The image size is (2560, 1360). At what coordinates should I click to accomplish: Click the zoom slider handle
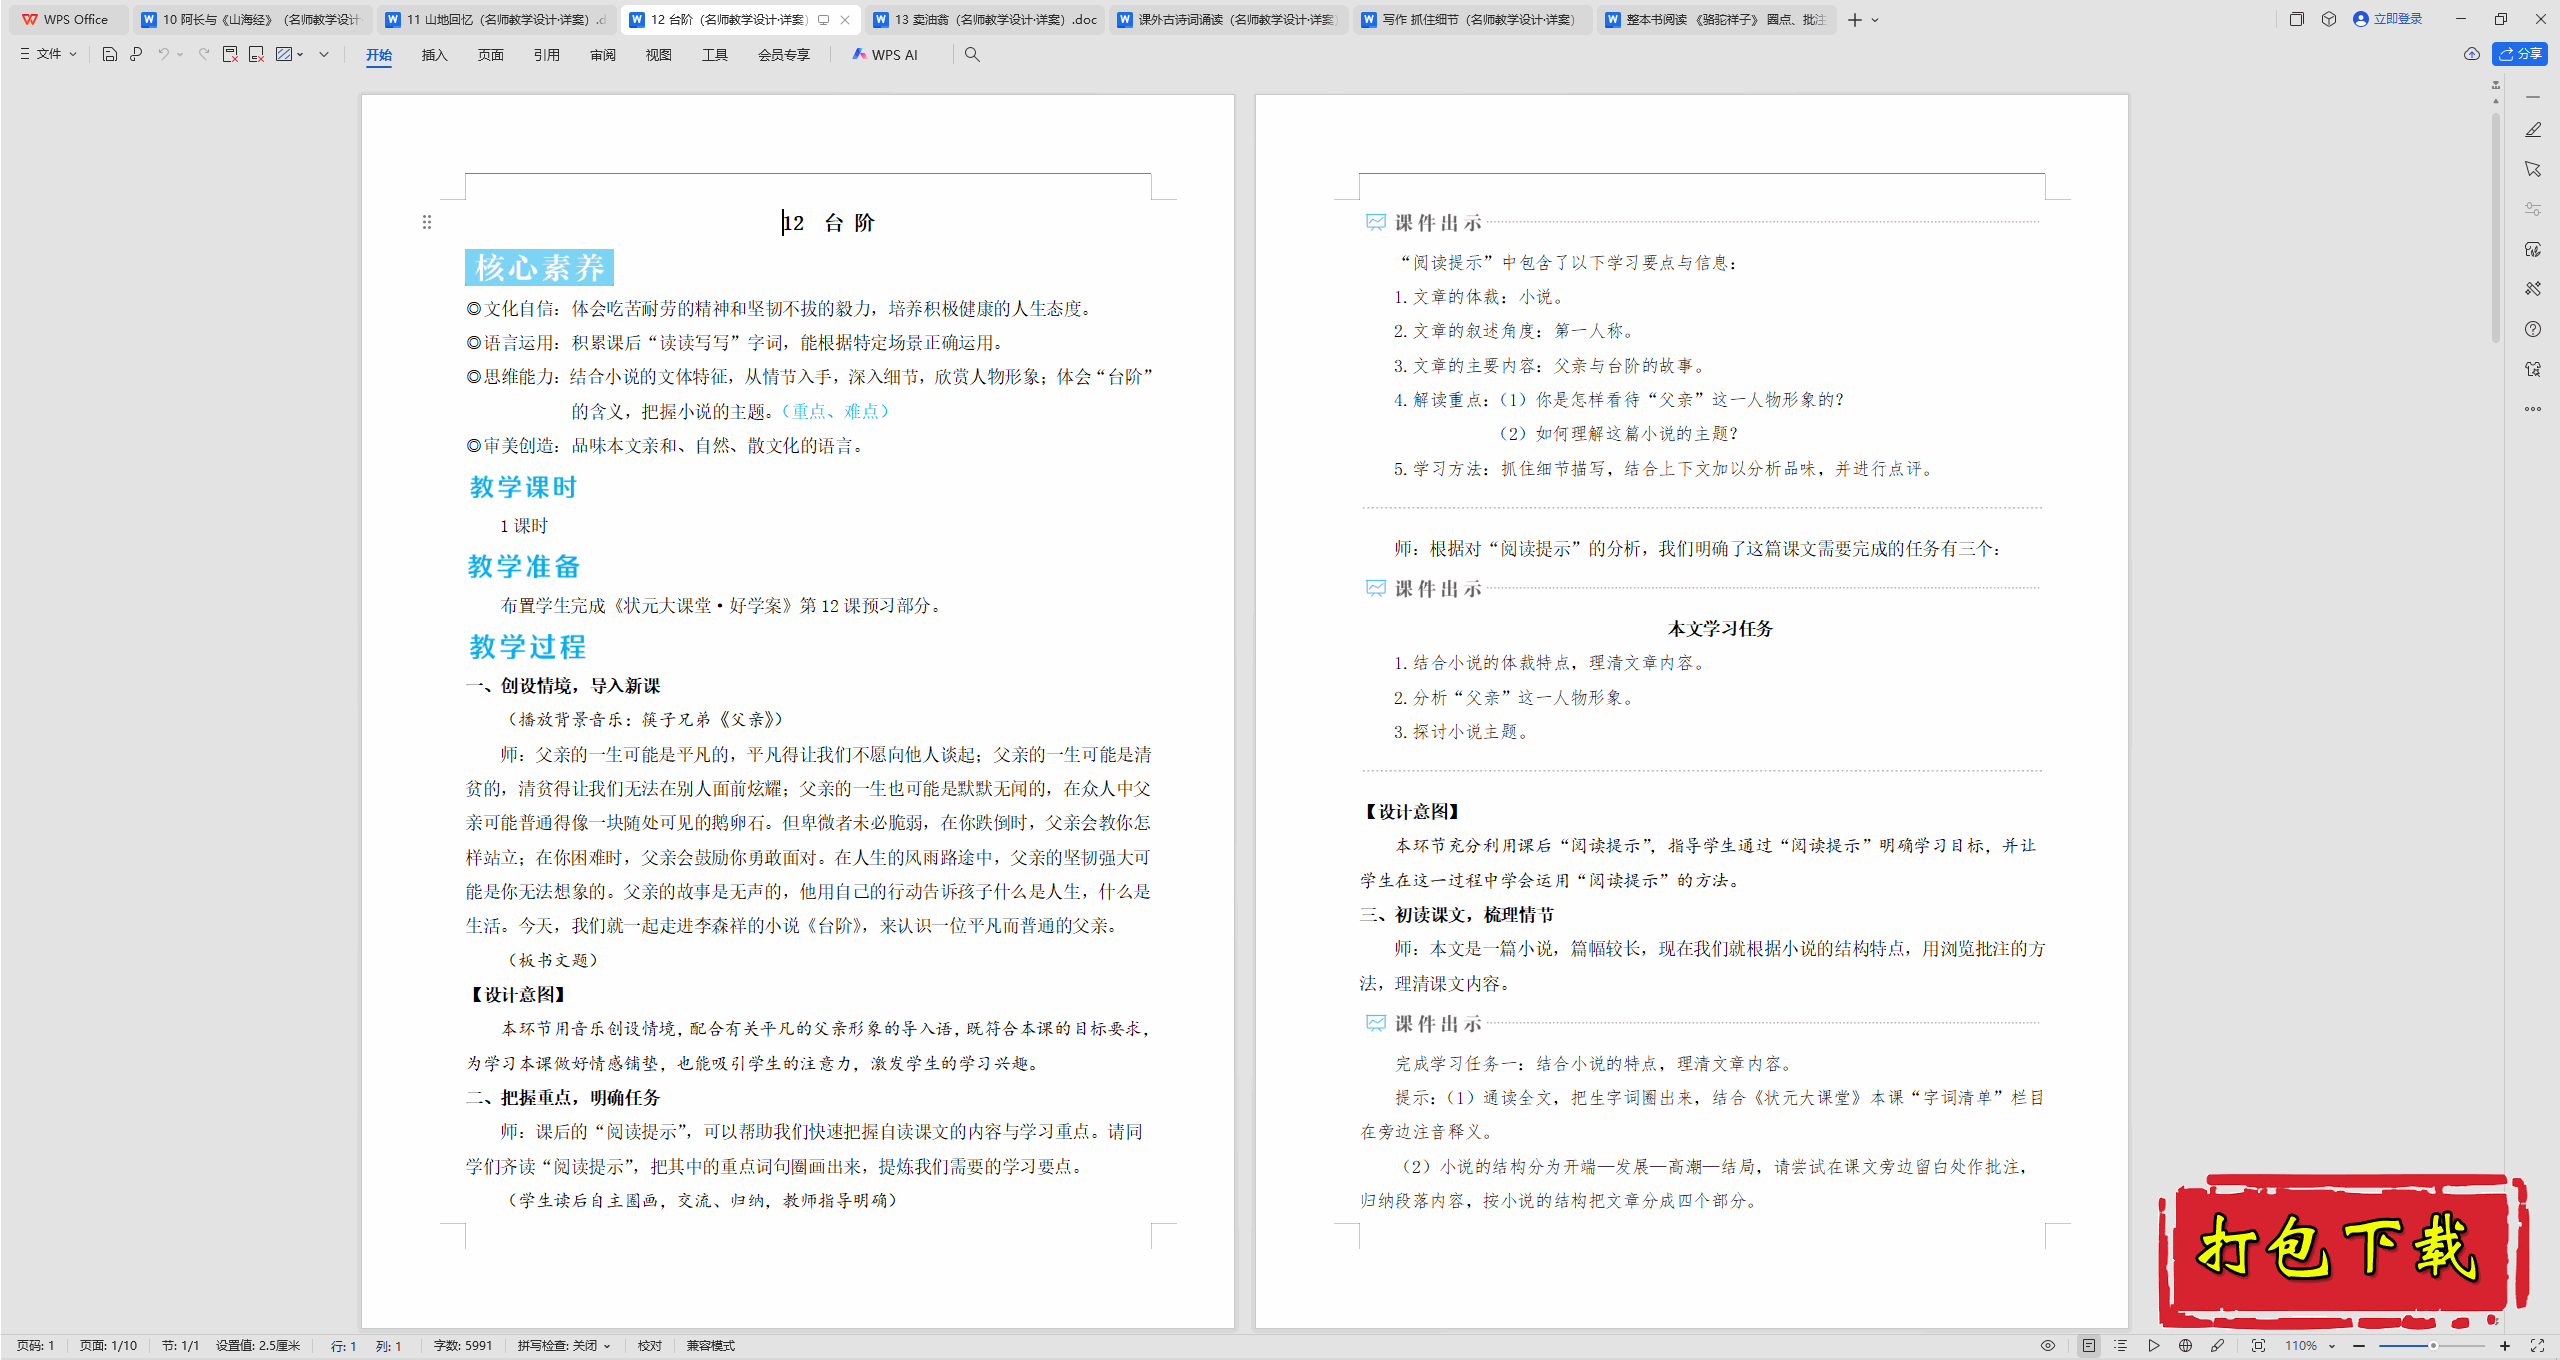pyautogui.click(x=2433, y=1346)
